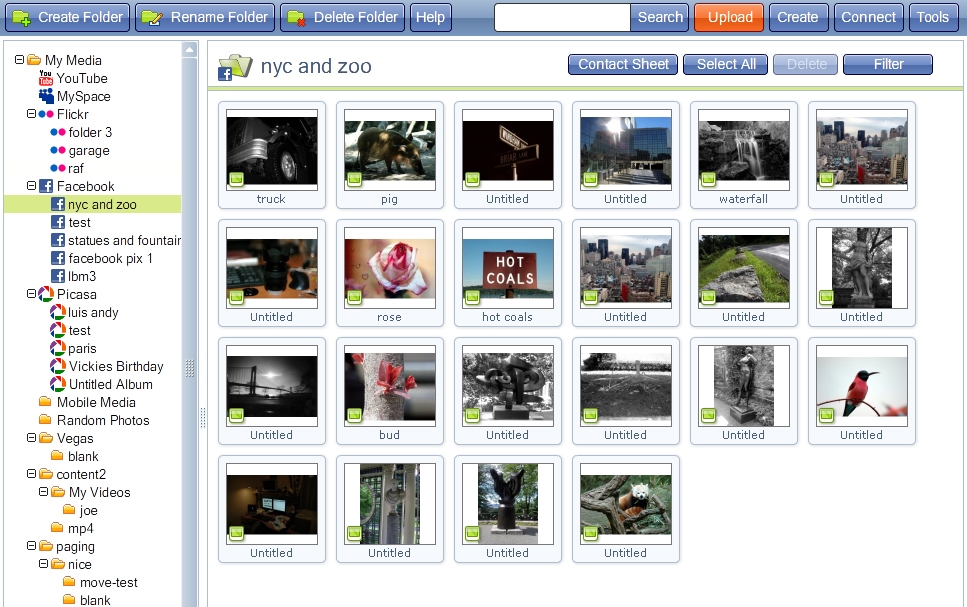This screenshot has width=967, height=607.
Task: Open the YouTube icon in tree
Action: pos(46,78)
